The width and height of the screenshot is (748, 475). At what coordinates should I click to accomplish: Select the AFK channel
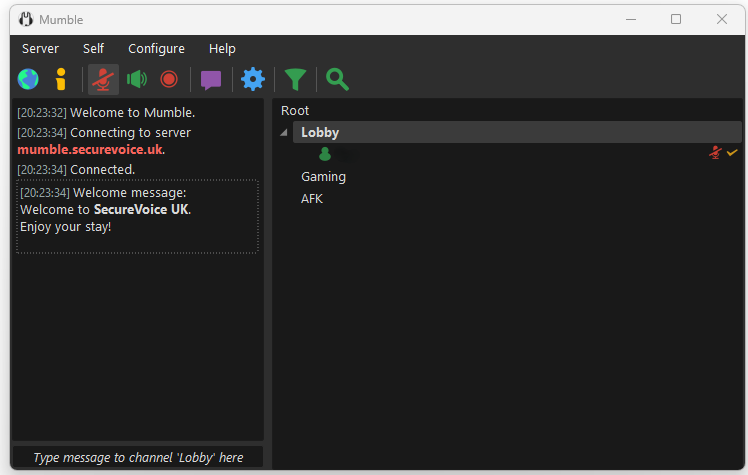click(312, 199)
